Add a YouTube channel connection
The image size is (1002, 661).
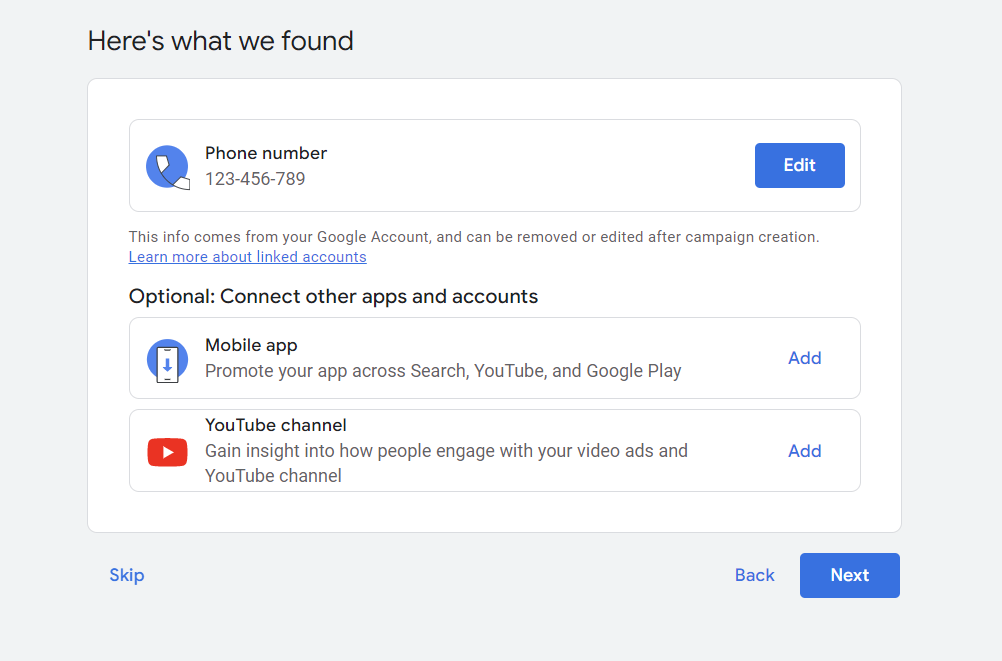[804, 451]
